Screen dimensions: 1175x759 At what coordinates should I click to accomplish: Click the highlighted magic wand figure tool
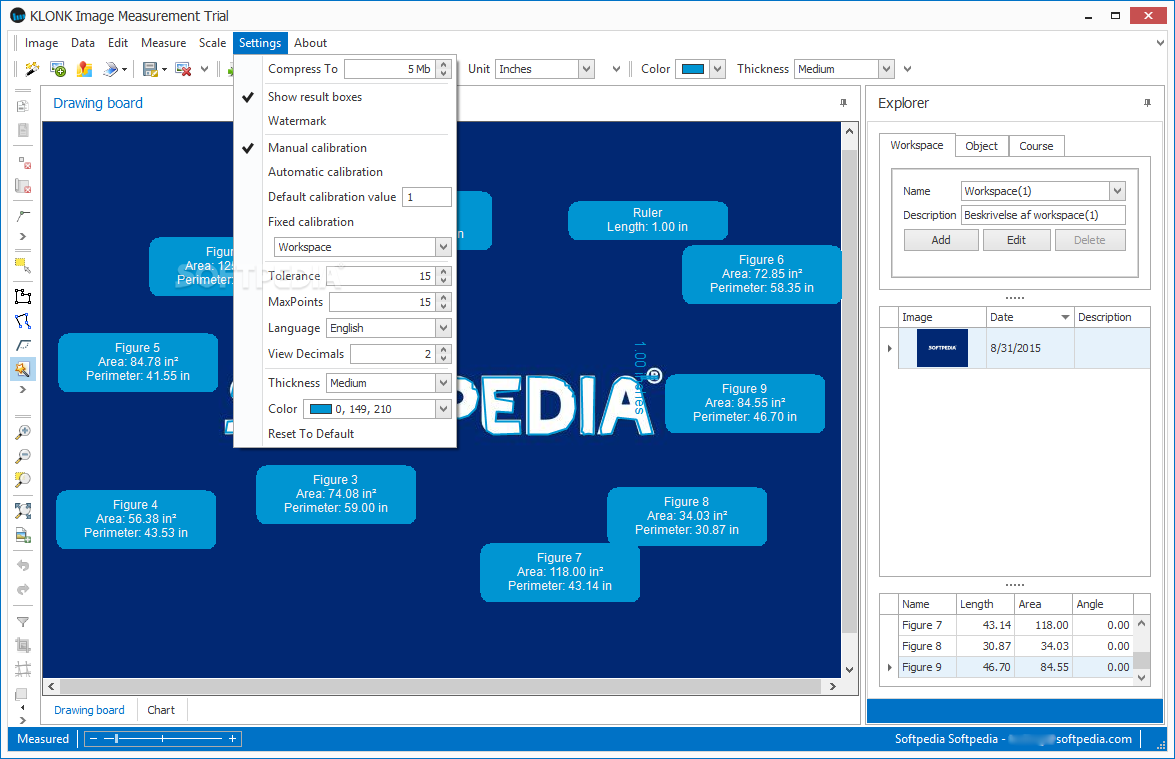22,369
